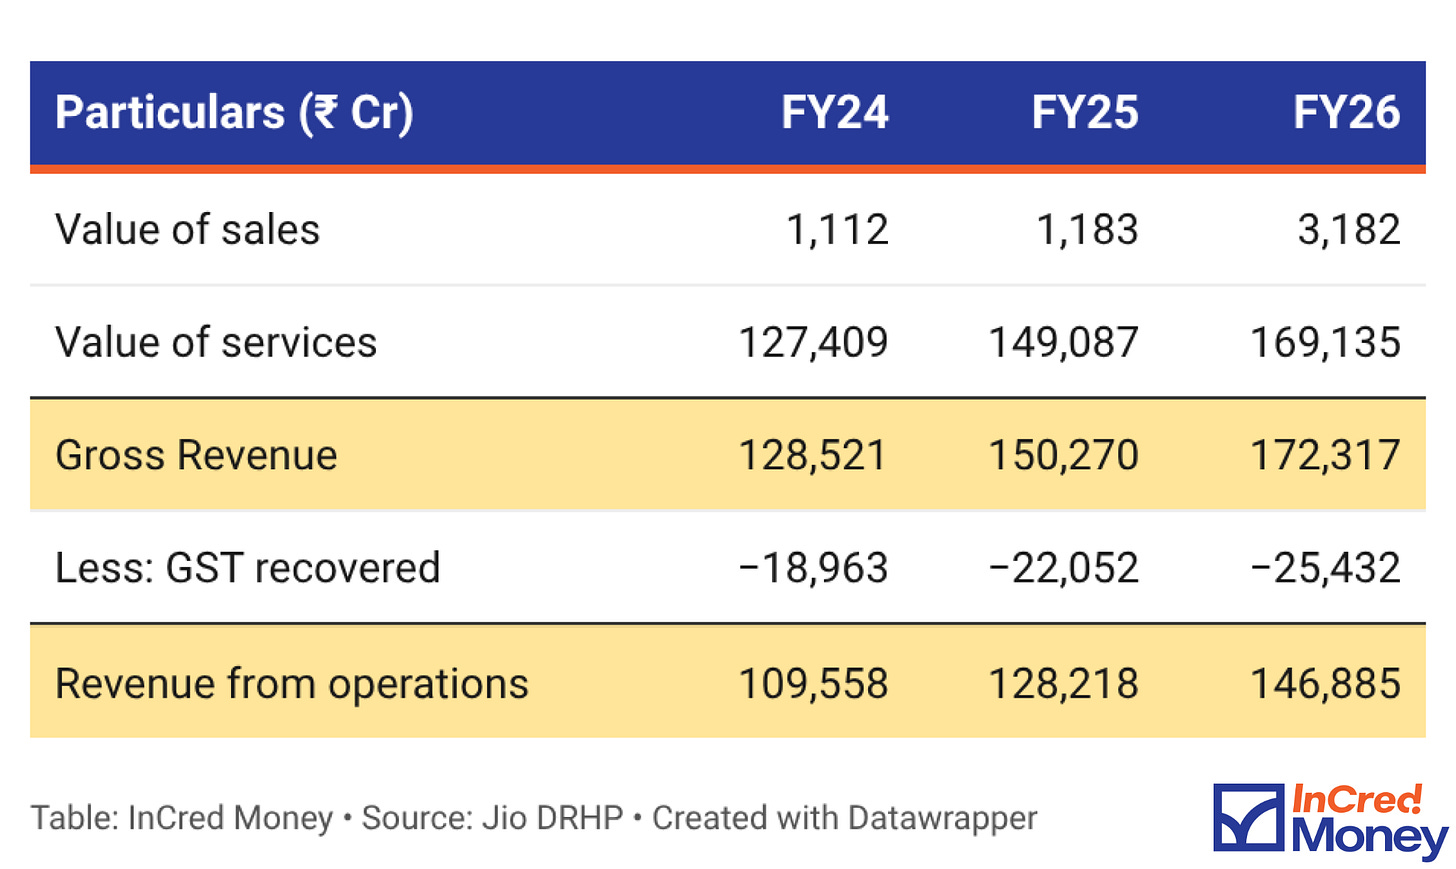
Task: Click the FY26 column header
Action: pyautogui.click(x=1346, y=112)
